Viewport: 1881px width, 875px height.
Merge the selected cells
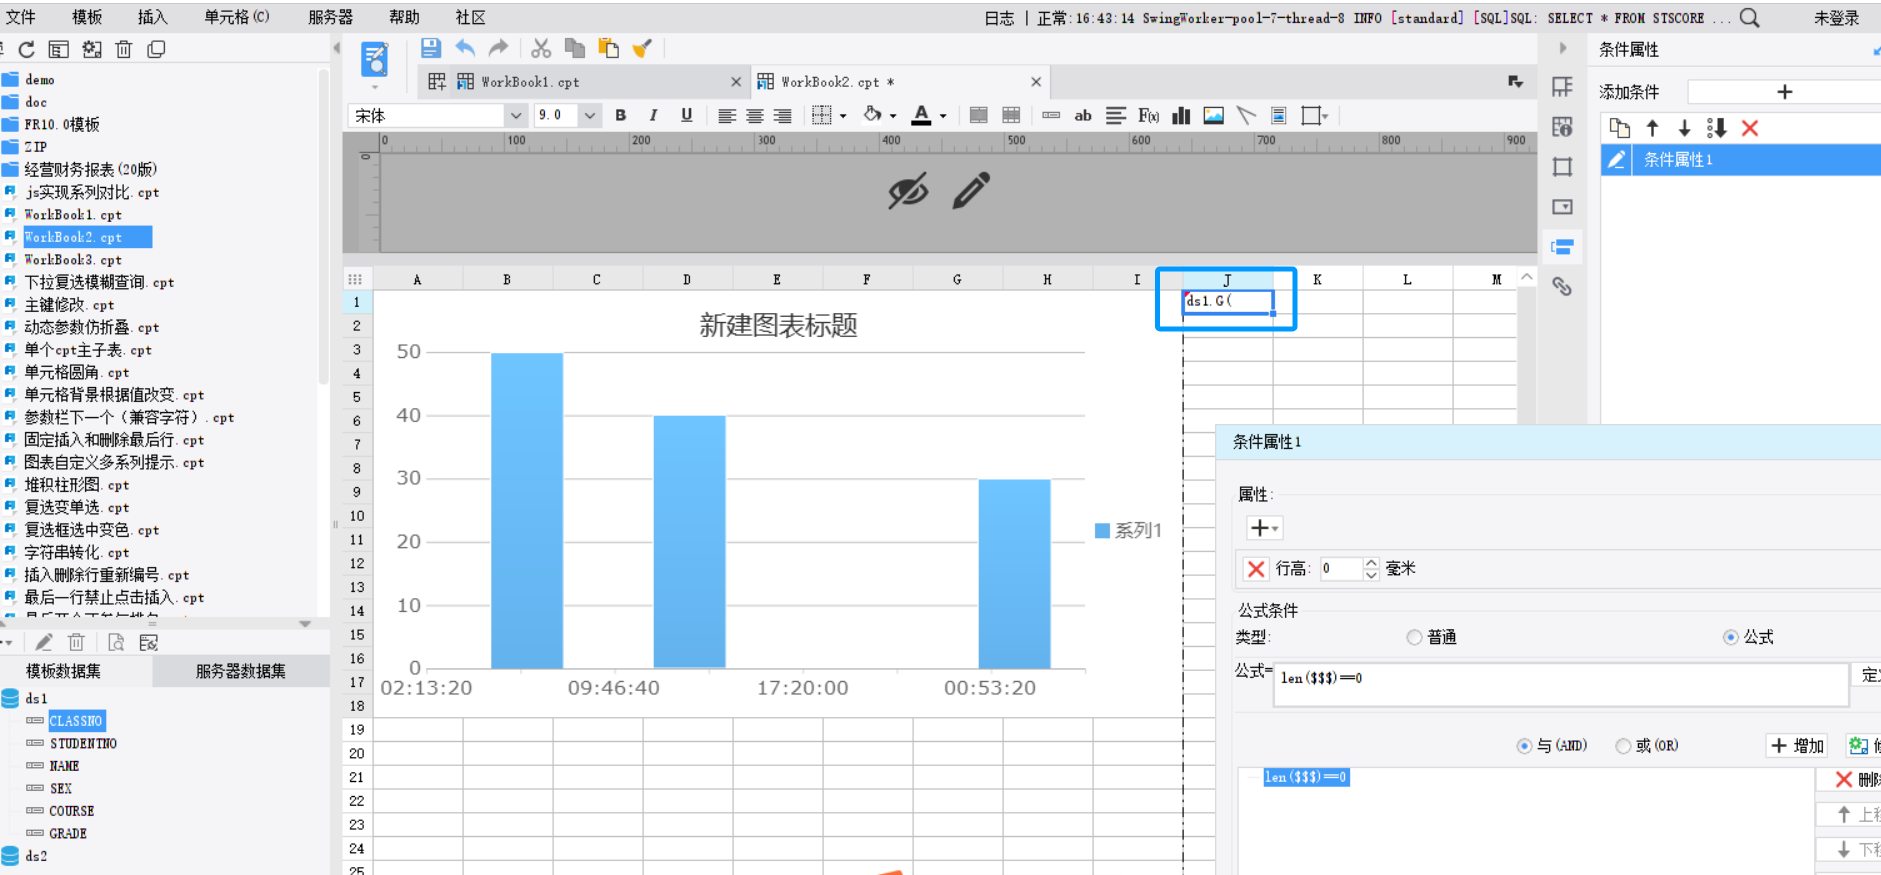(x=979, y=116)
